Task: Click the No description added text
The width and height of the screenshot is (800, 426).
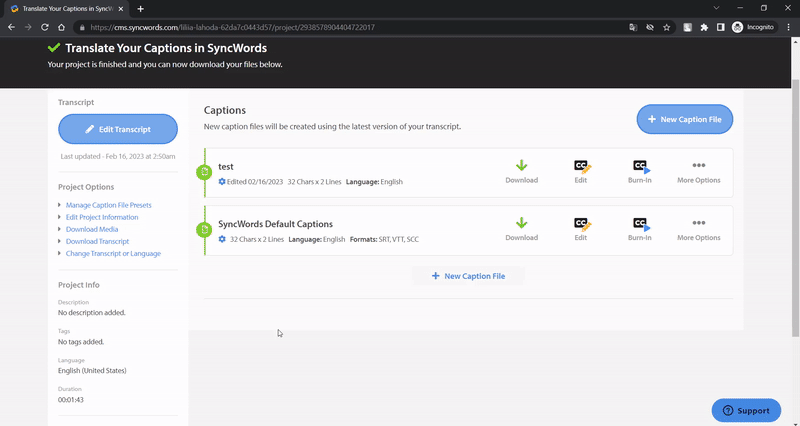Action: click(x=92, y=313)
